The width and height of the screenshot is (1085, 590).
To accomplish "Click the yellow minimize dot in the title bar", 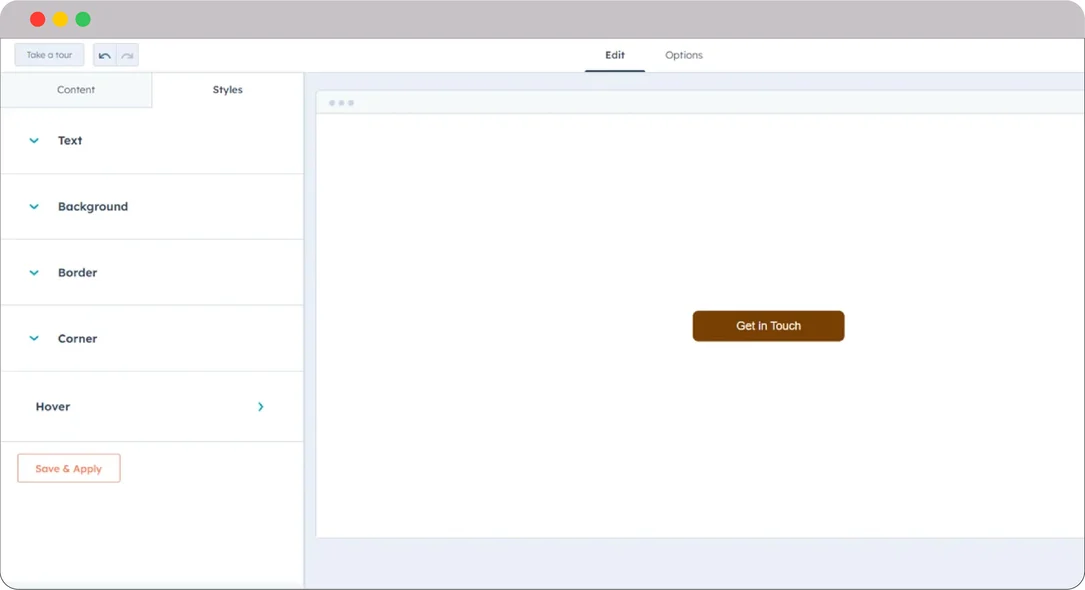I will [60, 18].
